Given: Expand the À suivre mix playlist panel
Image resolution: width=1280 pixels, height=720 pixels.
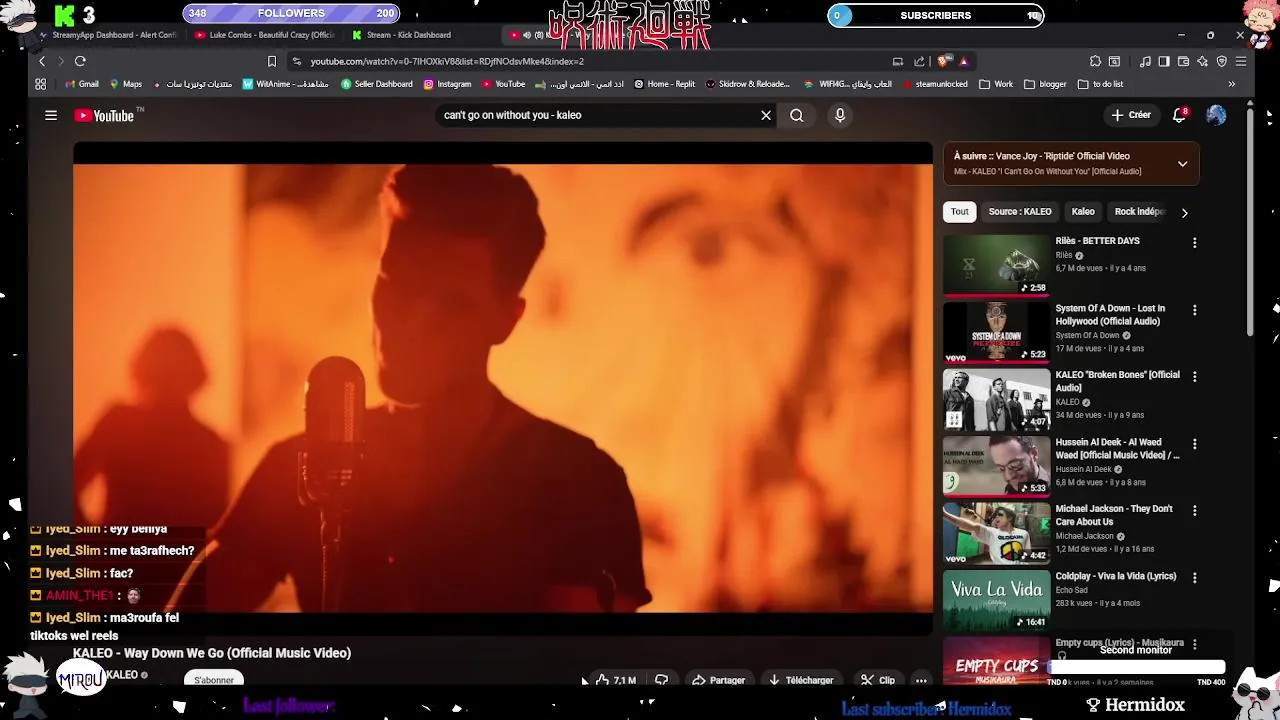Looking at the screenshot, I should coord(1182,164).
